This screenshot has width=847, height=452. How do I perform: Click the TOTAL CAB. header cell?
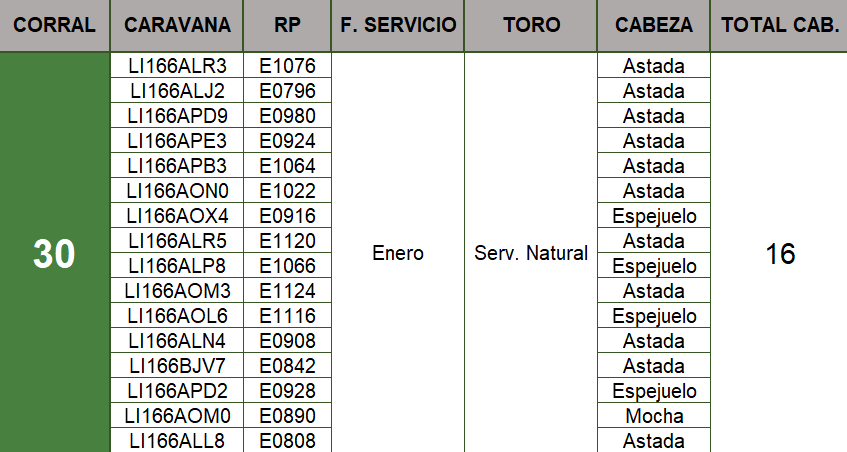(x=779, y=25)
